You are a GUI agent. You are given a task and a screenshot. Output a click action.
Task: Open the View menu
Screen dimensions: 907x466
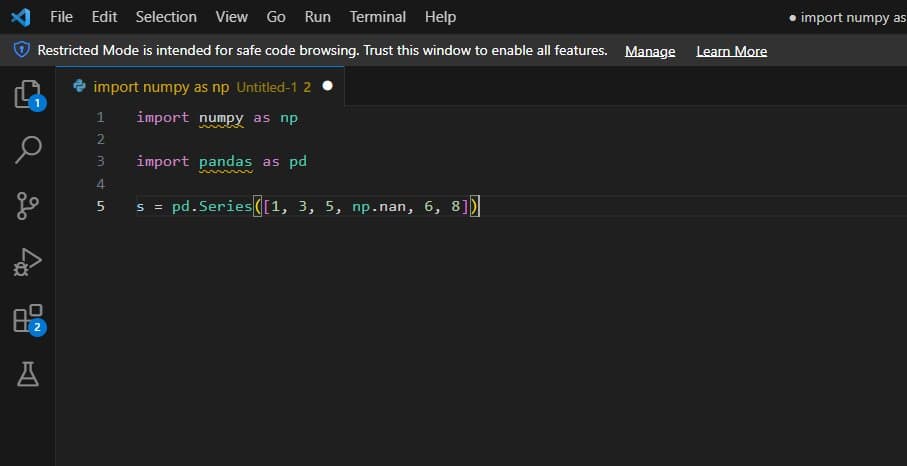tap(231, 17)
